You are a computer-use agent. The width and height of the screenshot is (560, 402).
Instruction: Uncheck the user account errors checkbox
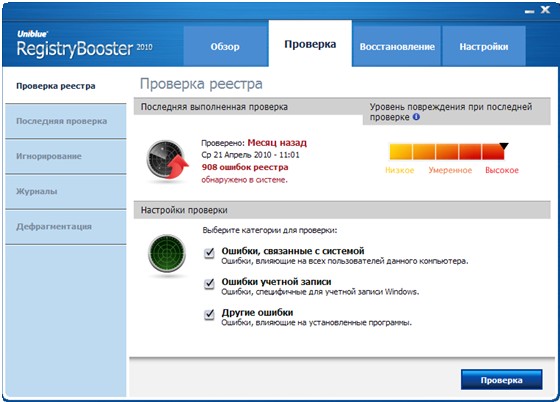click(x=209, y=284)
